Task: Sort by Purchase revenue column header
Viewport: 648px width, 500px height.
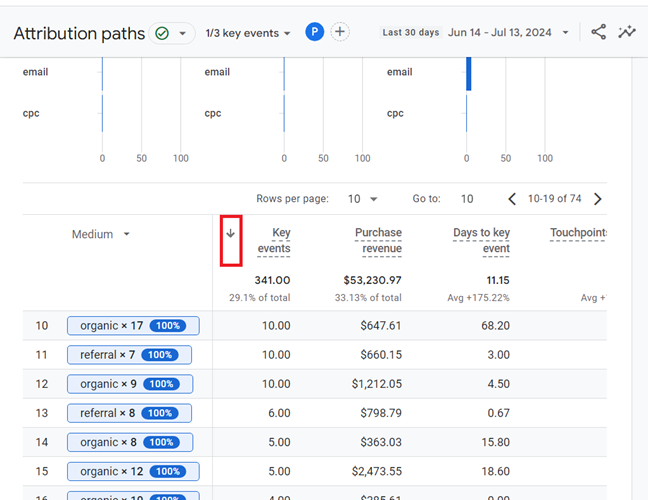Action: point(378,240)
